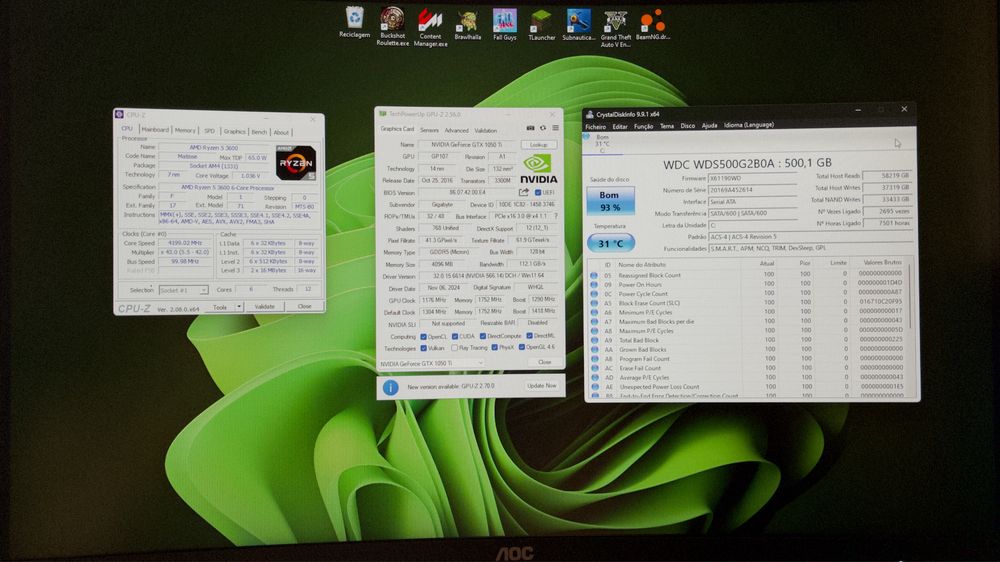Click the Tools button in CPU-Z
This screenshot has width=1000, height=562.
(220, 307)
